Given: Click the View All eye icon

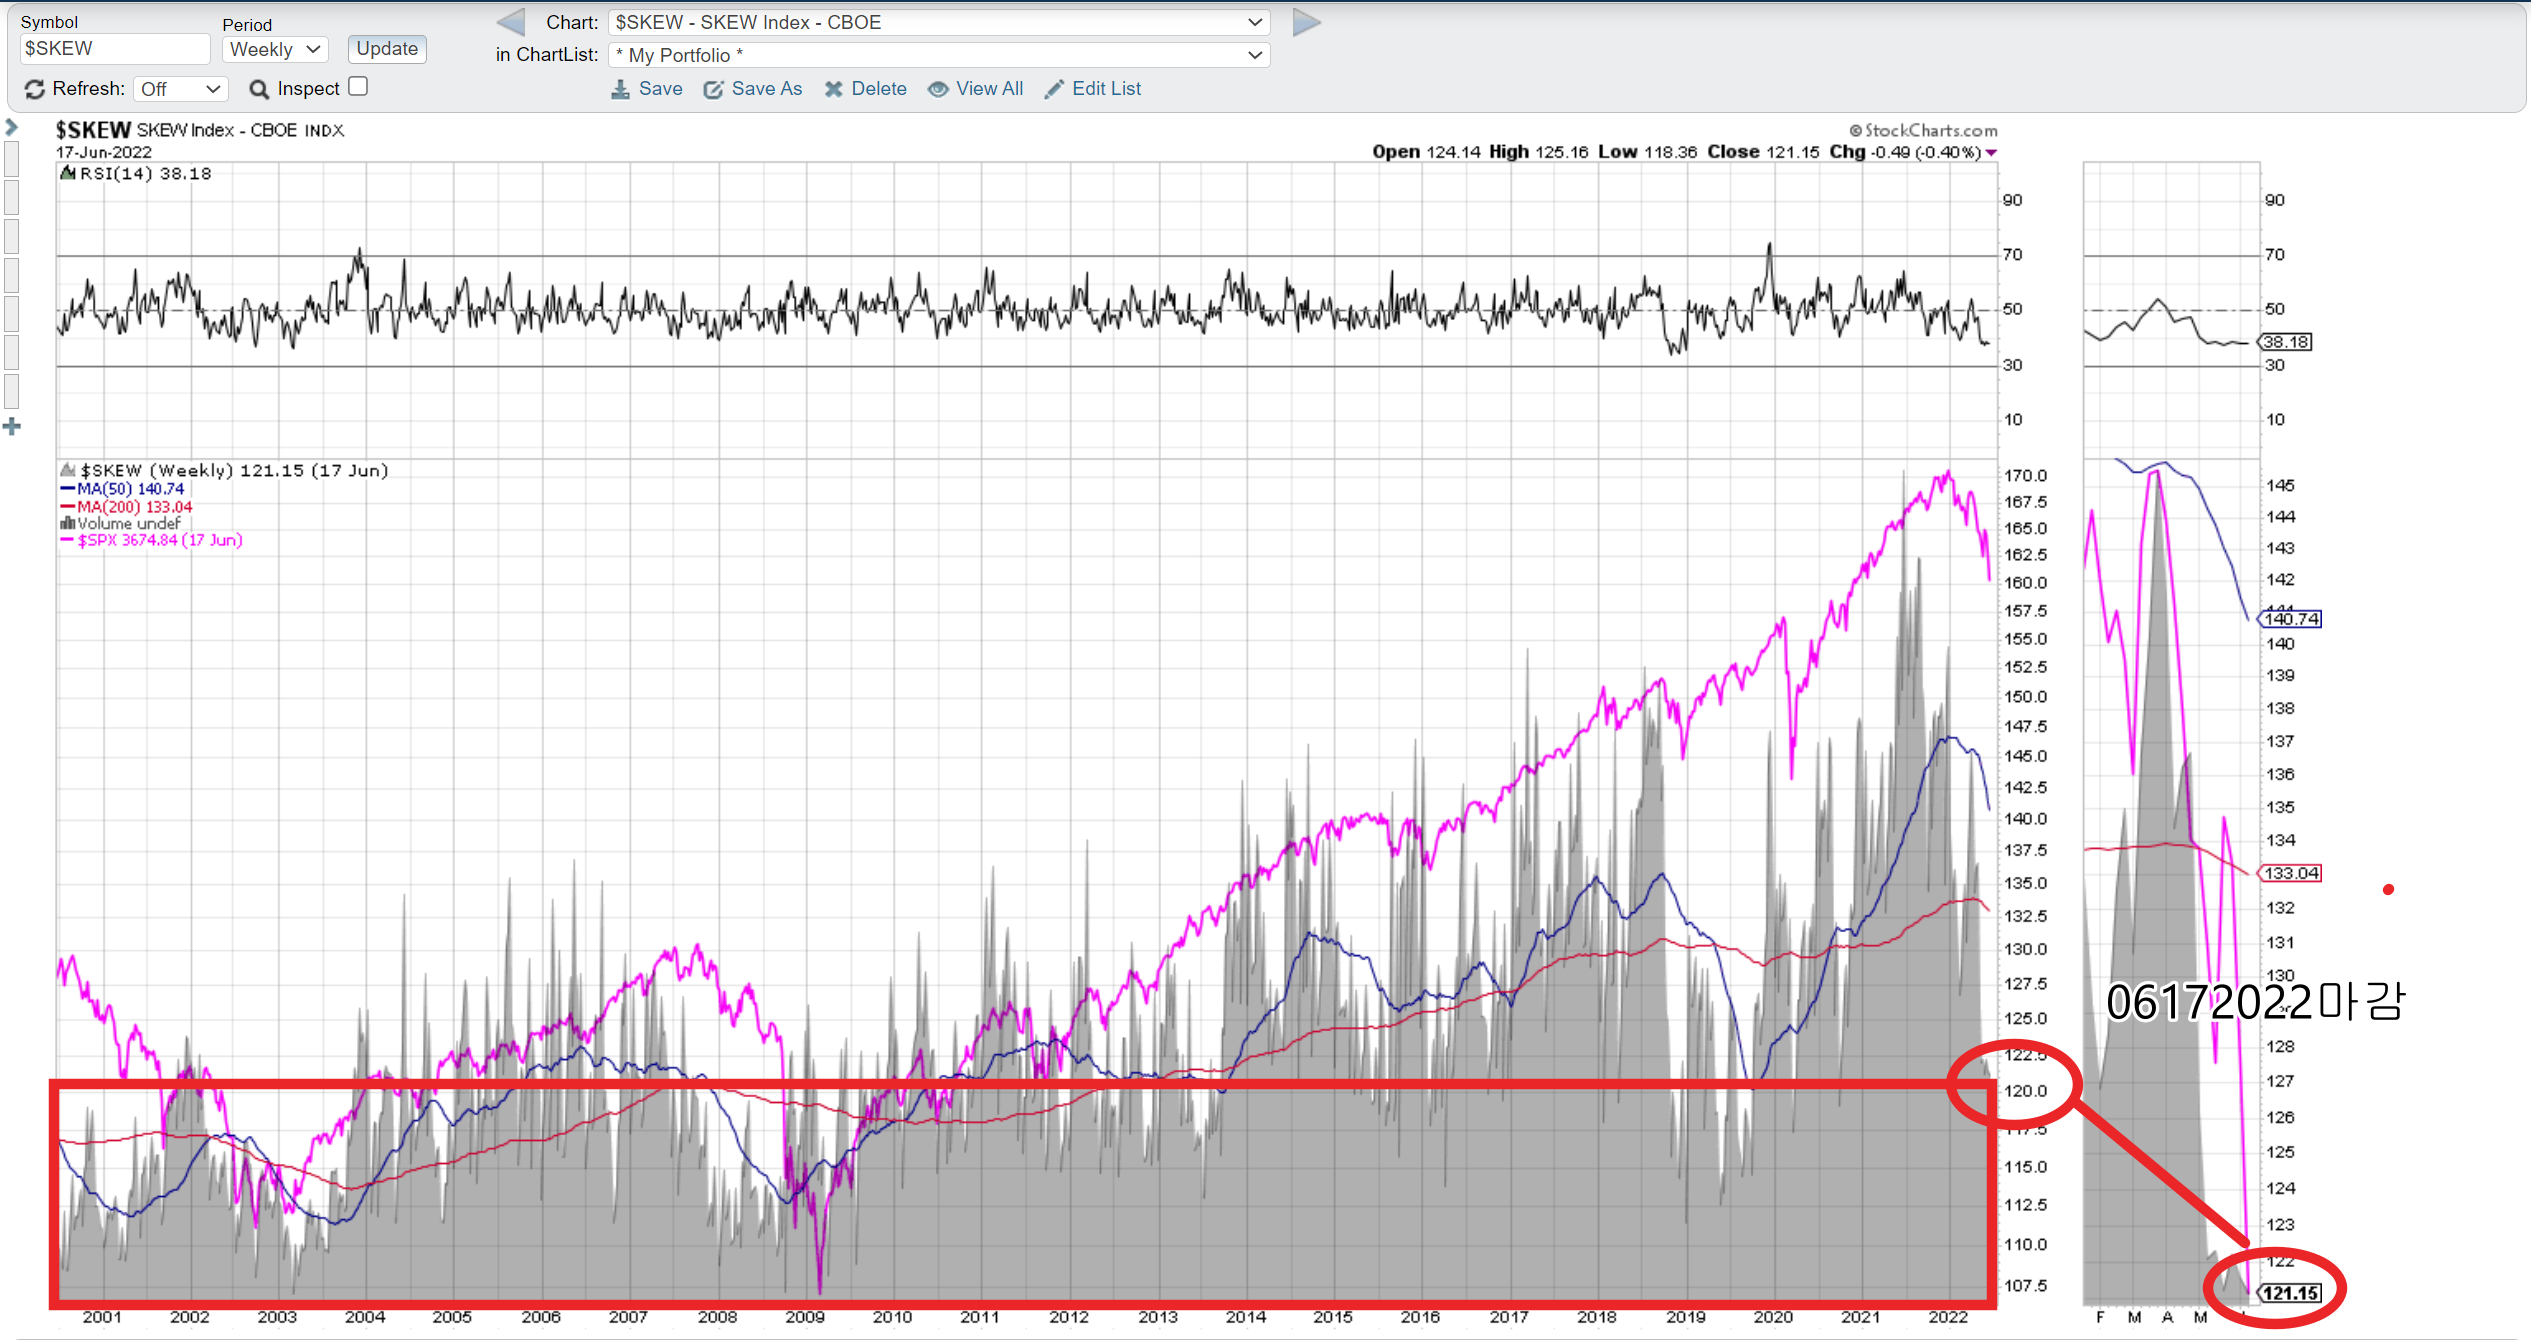Looking at the screenshot, I should (x=938, y=89).
